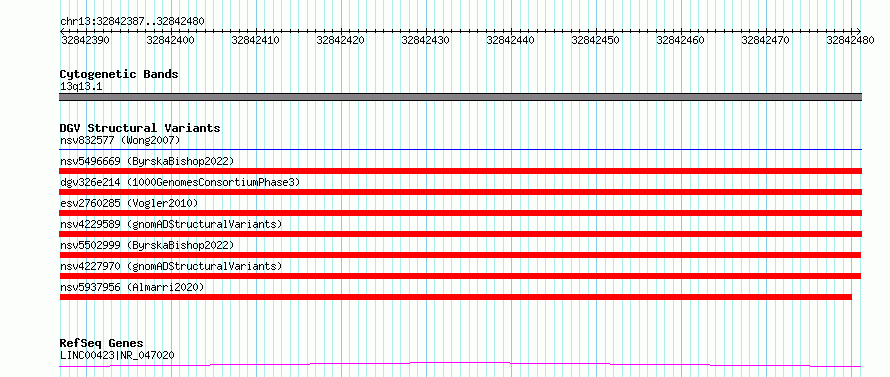Open variant nsv5502999 (ByrskaBishop2022) label
The image size is (890, 377).
click(x=147, y=245)
